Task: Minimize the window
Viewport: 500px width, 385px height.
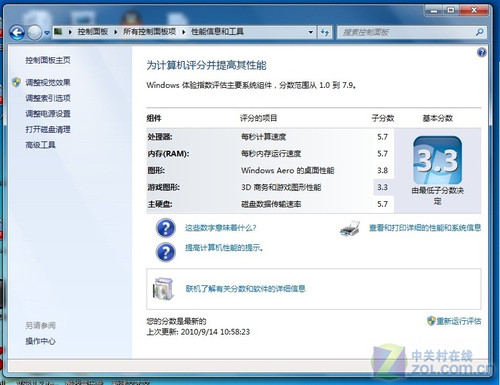Action: click(434, 11)
